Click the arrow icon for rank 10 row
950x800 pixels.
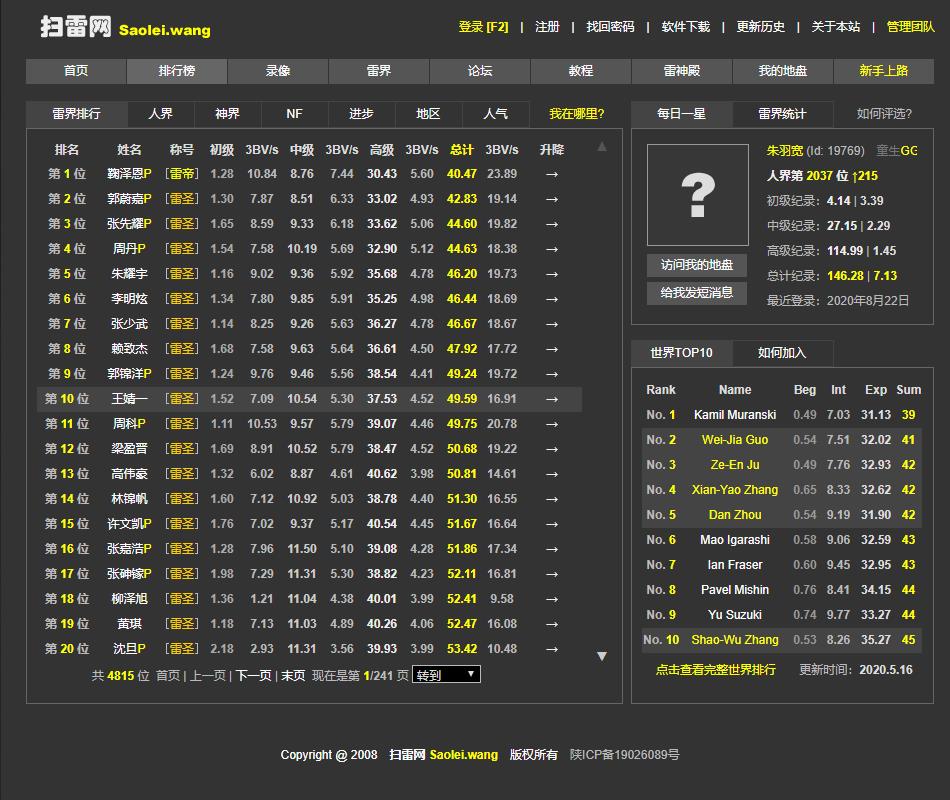click(551, 399)
